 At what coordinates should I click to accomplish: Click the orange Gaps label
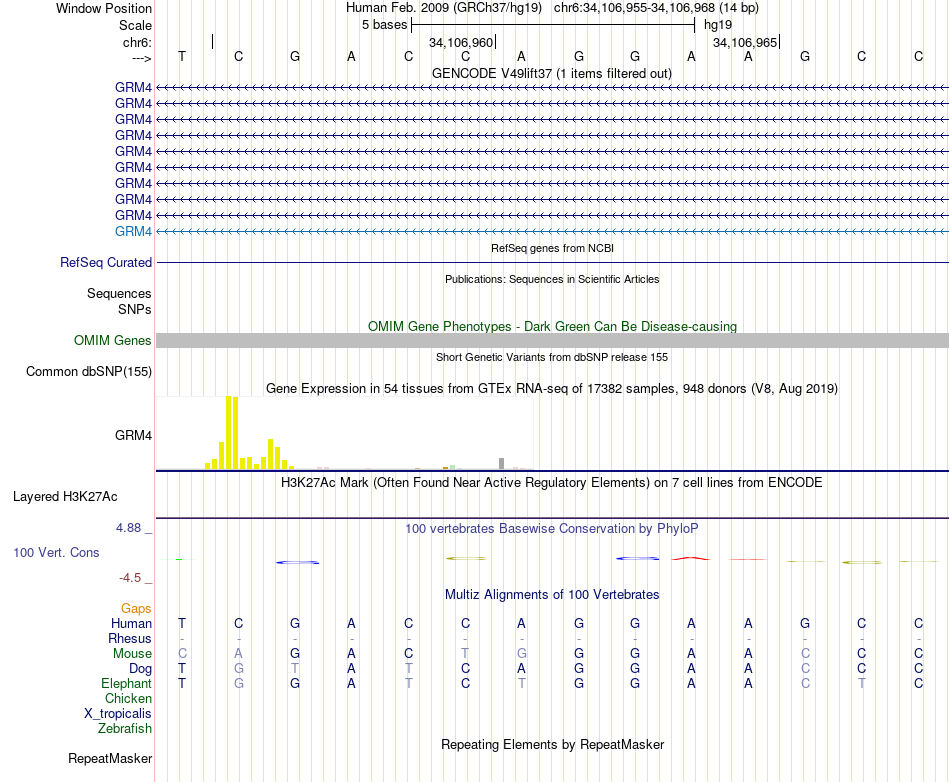tap(136, 609)
